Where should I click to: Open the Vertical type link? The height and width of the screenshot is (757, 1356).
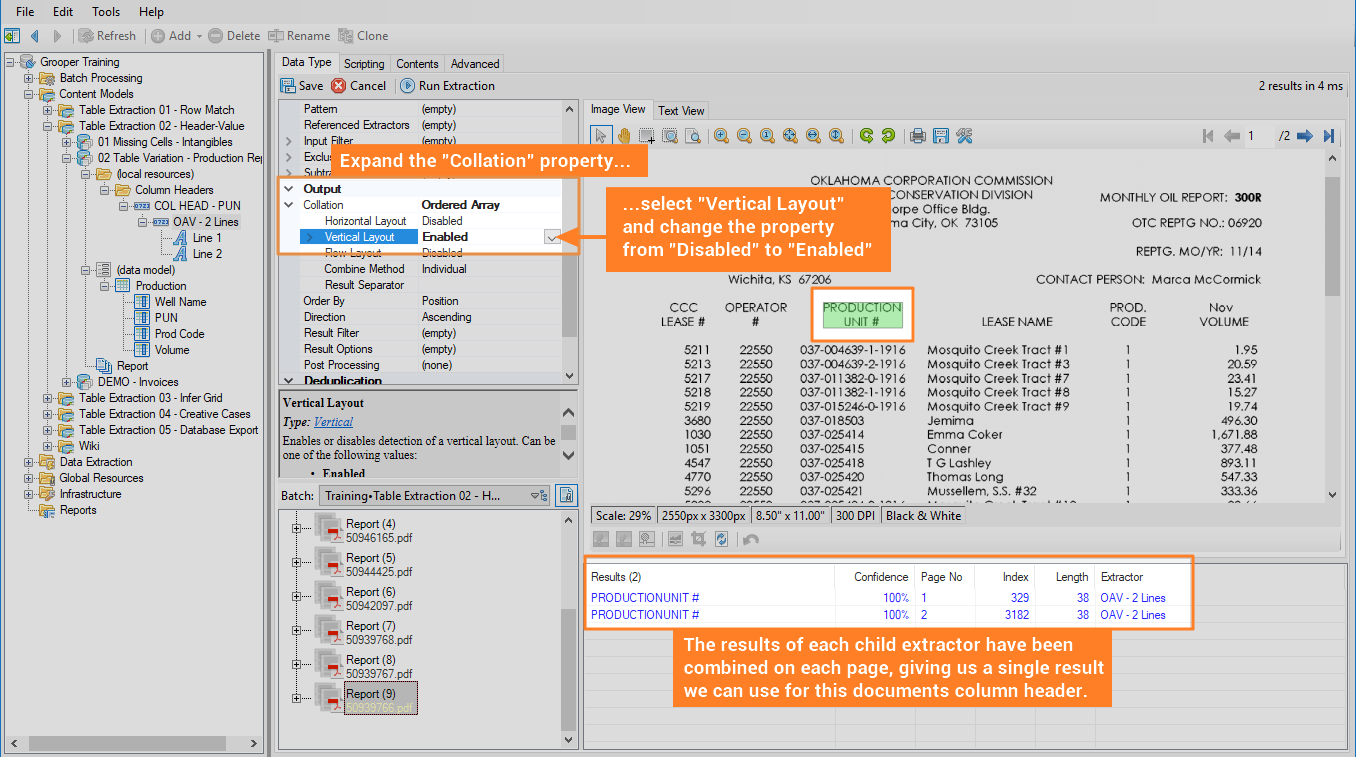[x=333, y=423]
